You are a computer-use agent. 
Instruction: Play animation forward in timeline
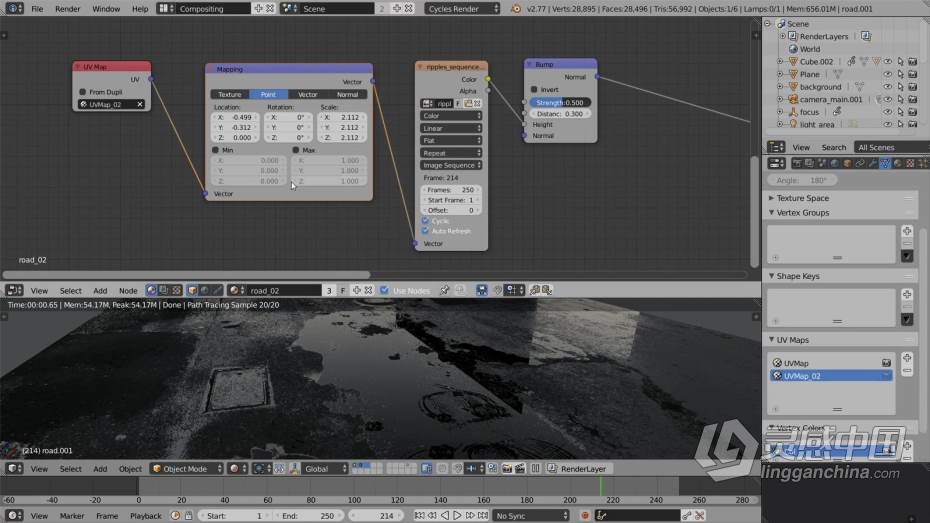457,516
